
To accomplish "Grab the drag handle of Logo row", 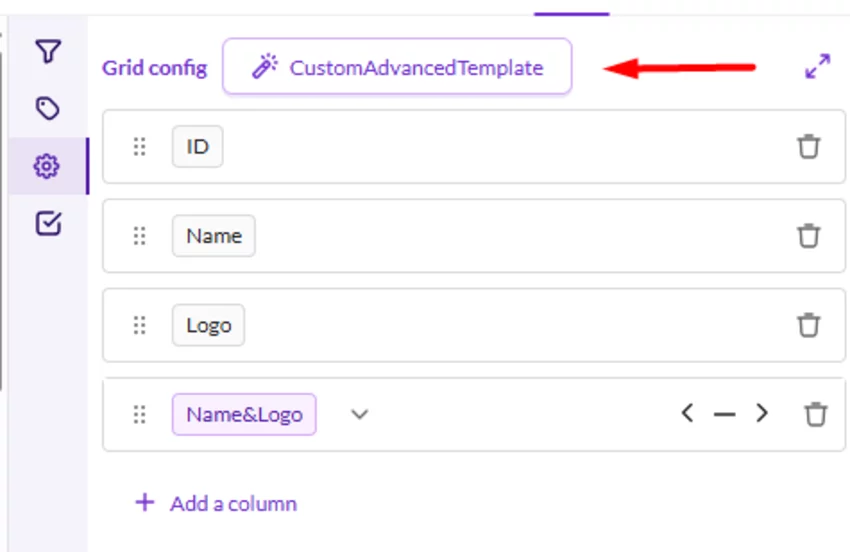I will [x=139, y=325].
